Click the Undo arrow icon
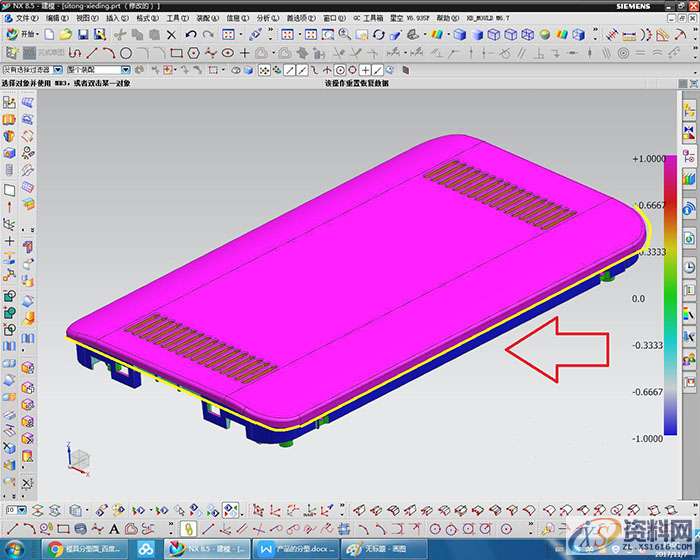 (x=191, y=35)
